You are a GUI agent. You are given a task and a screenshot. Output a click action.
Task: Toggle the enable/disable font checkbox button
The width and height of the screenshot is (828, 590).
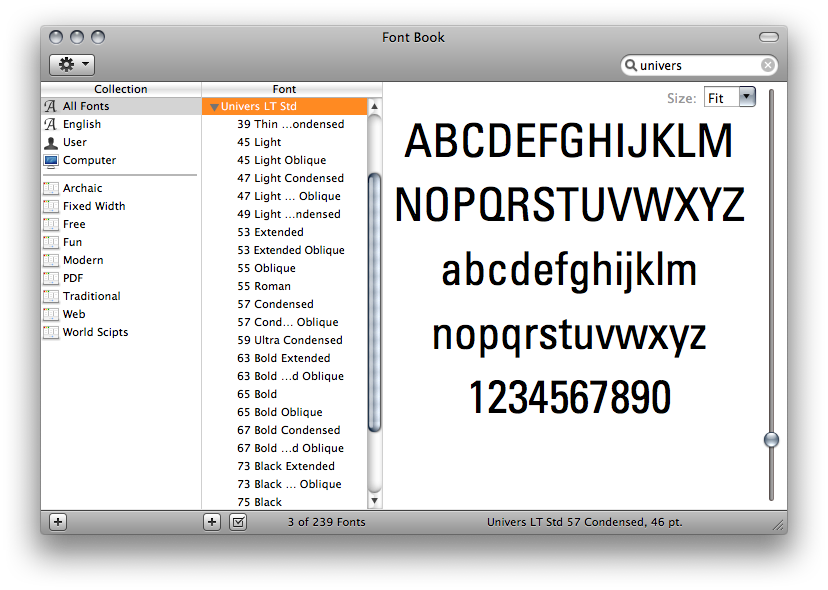tap(238, 522)
